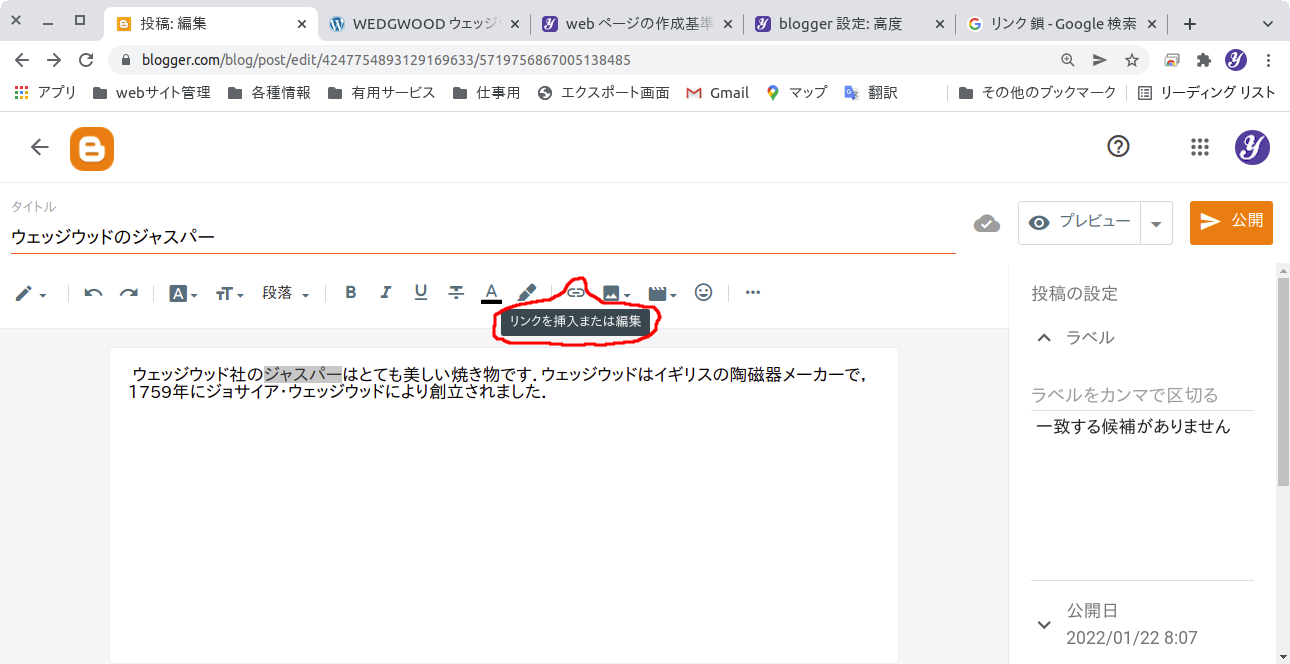Open the Chrome three-dot menu
Screen dimensions: 1290x664
point(1269,60)
